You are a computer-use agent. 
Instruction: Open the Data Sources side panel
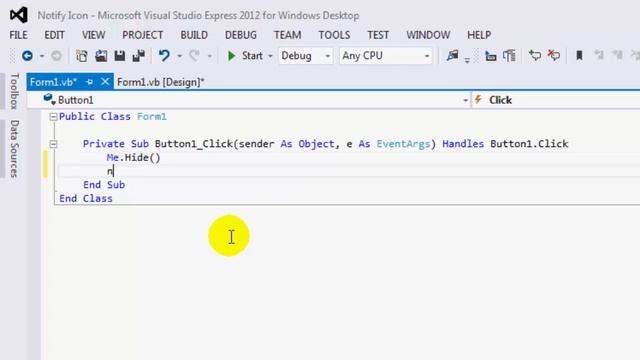click(x=14, y=149)
